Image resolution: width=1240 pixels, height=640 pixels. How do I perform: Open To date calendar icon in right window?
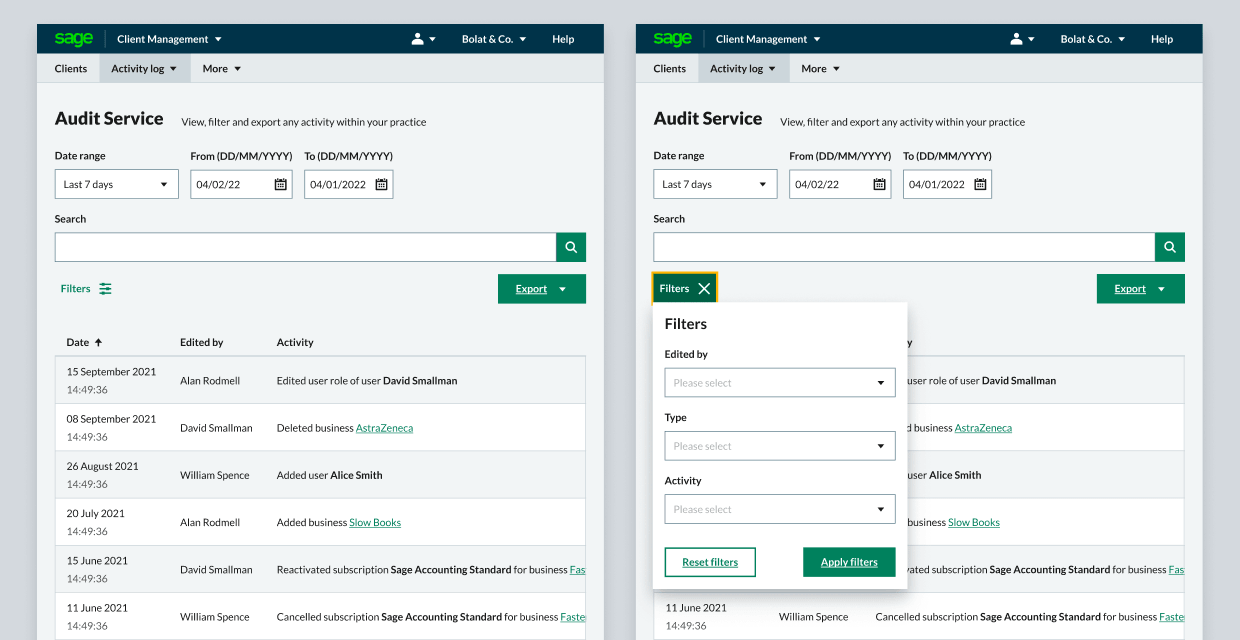pos(980,184)
